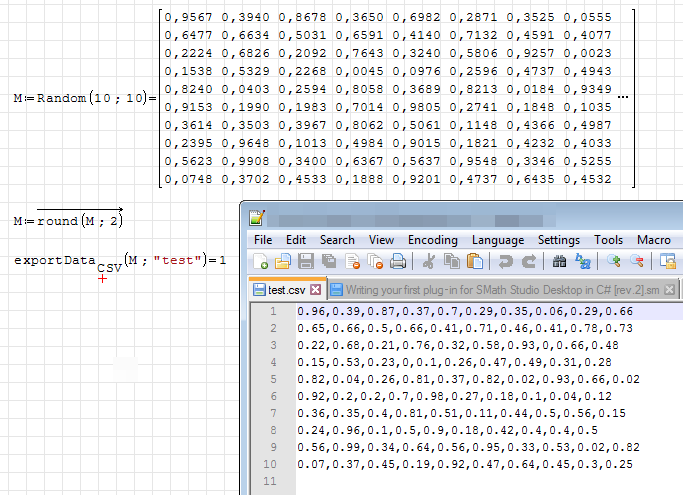Click the Print icon in toolbar
683x495 pixels.
point(397,263)
